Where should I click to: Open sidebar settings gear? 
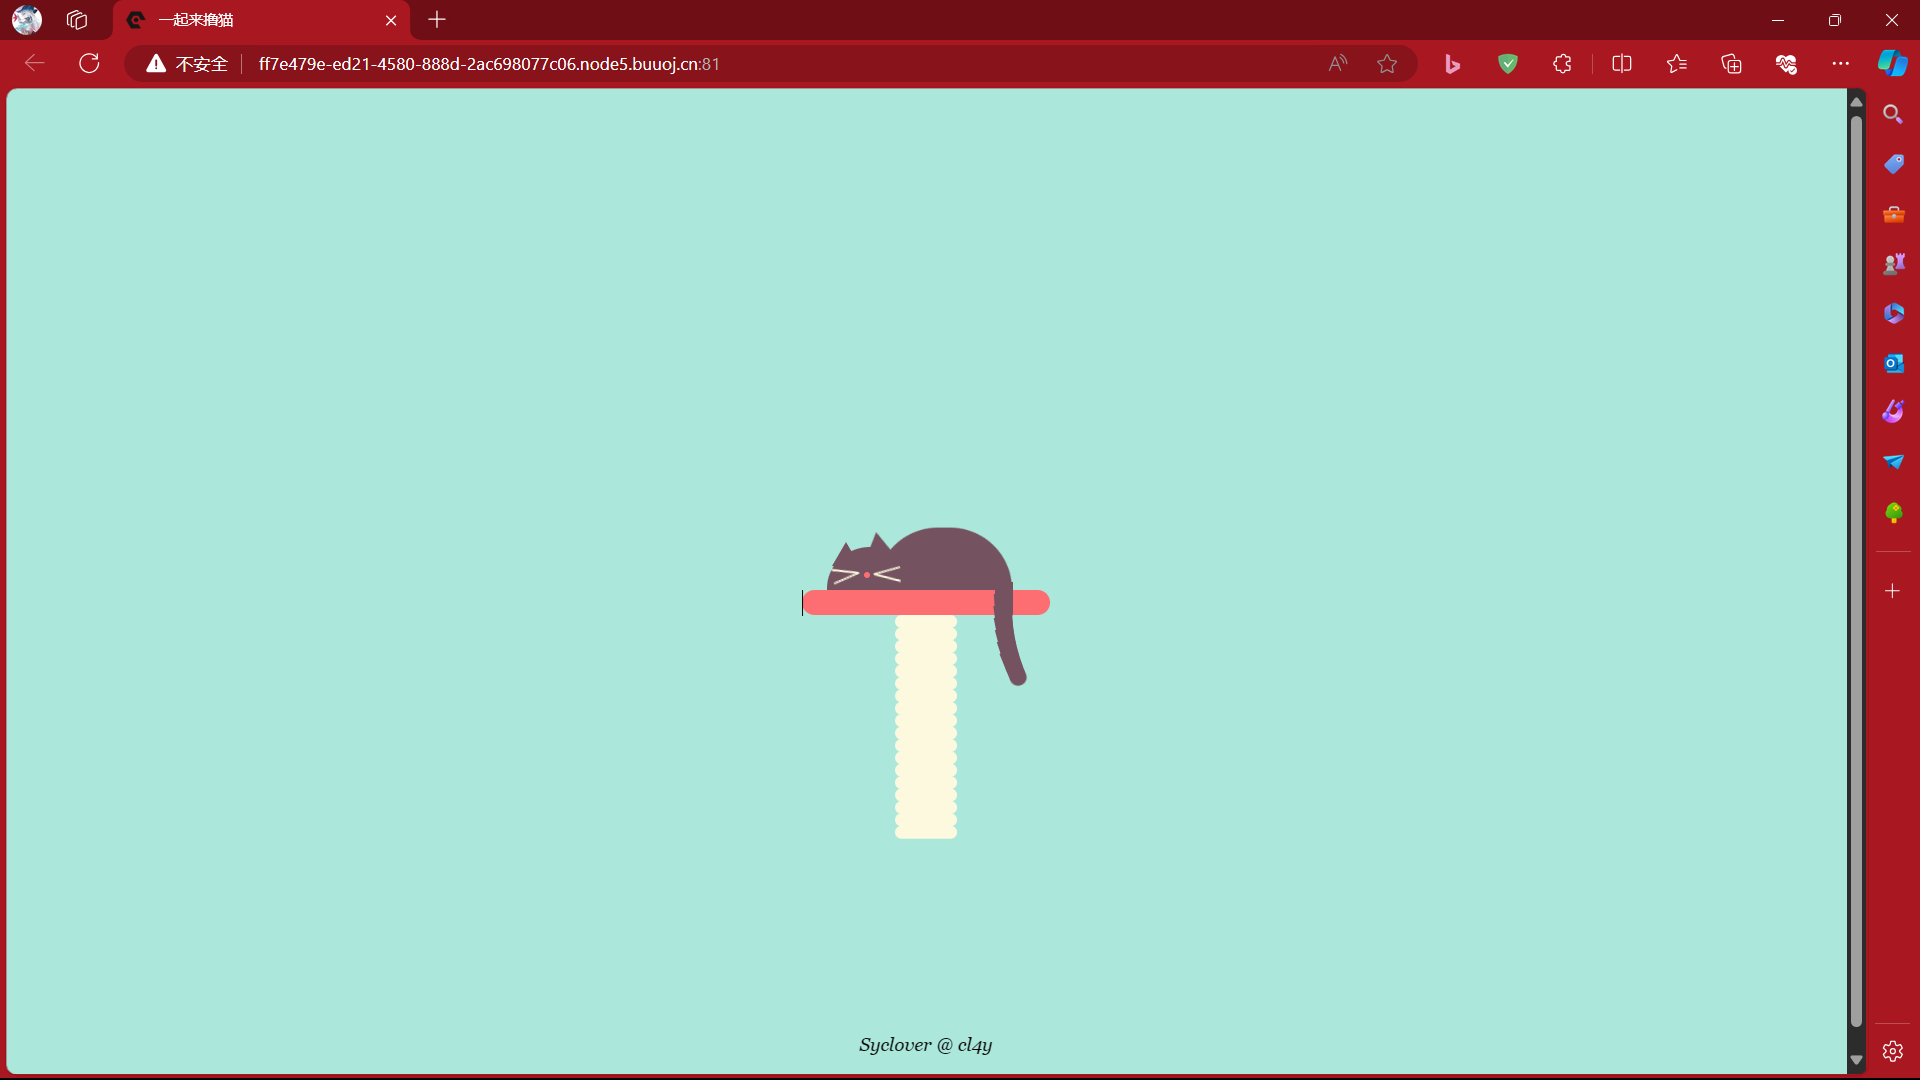pos(1893,1051)
